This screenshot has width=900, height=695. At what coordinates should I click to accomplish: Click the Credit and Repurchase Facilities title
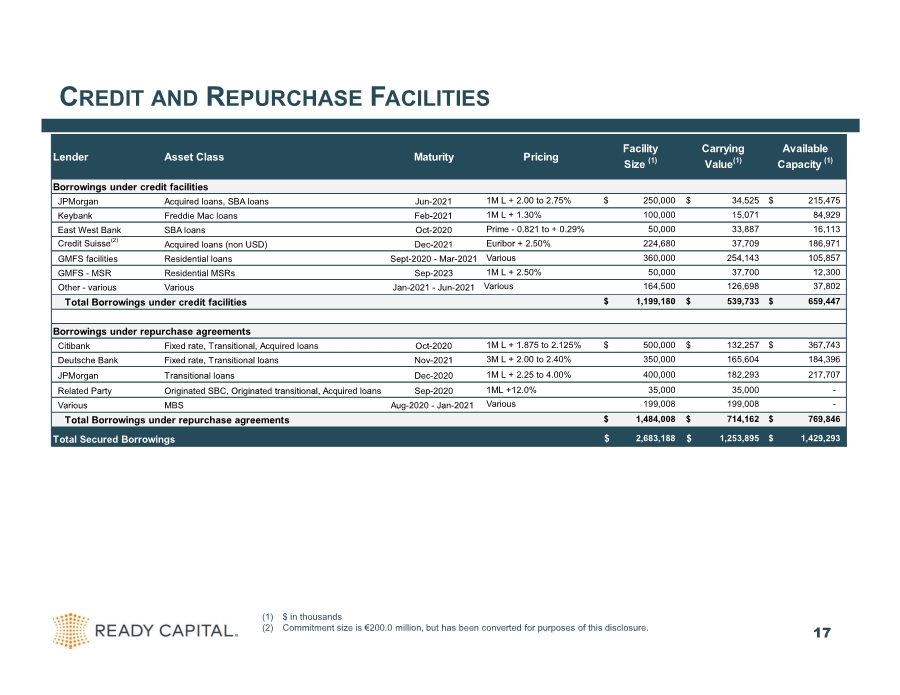pyautogui.click(x=274, y=97)
